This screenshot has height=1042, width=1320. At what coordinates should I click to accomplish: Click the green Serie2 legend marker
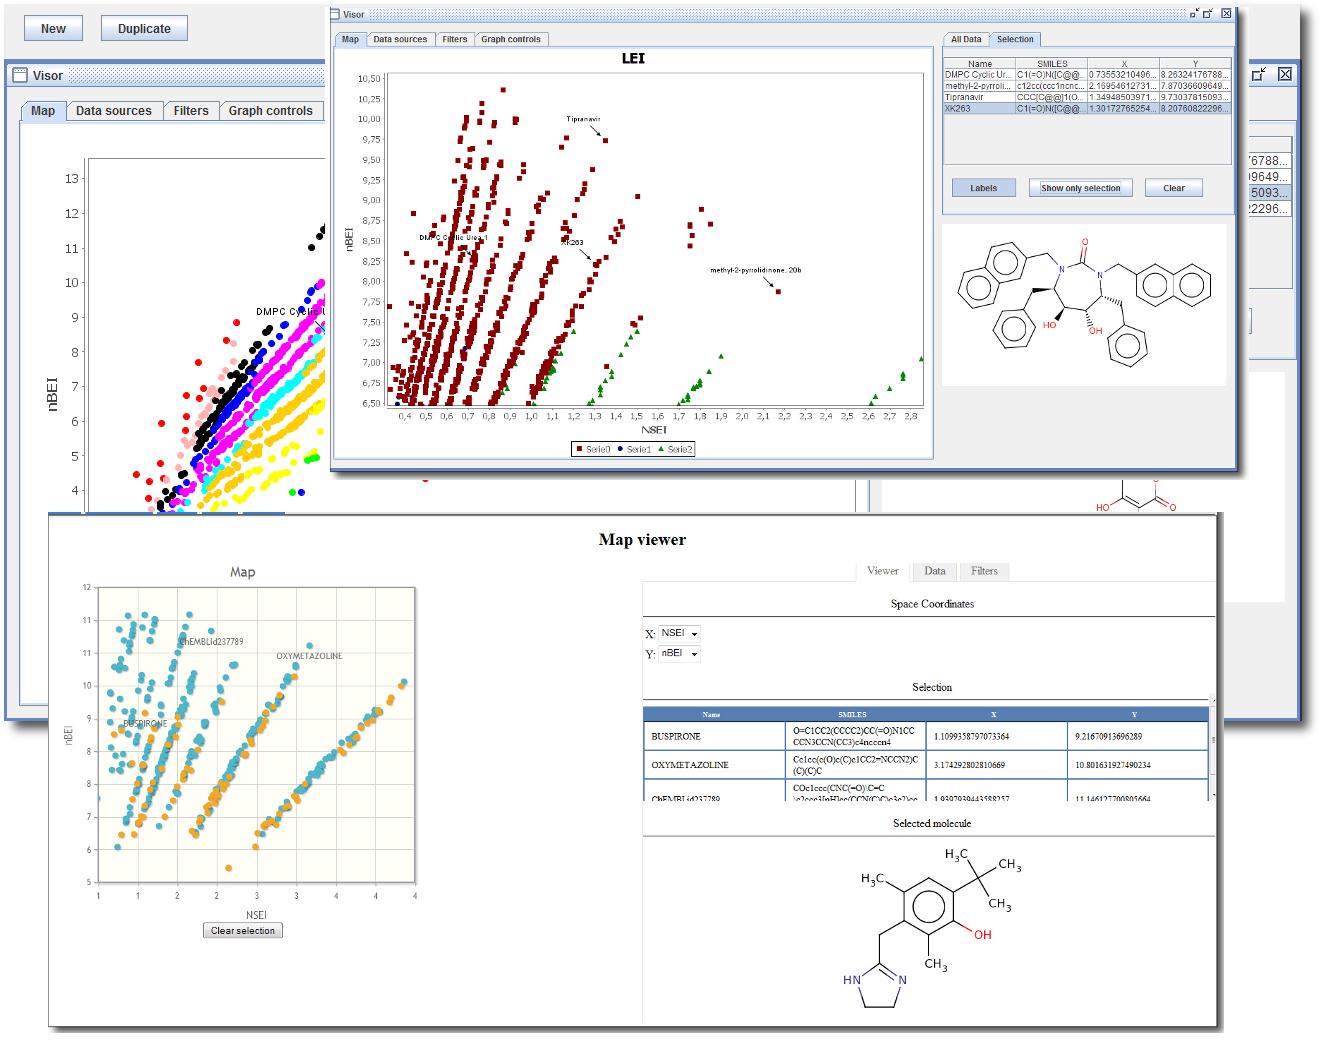coord(661,450)
